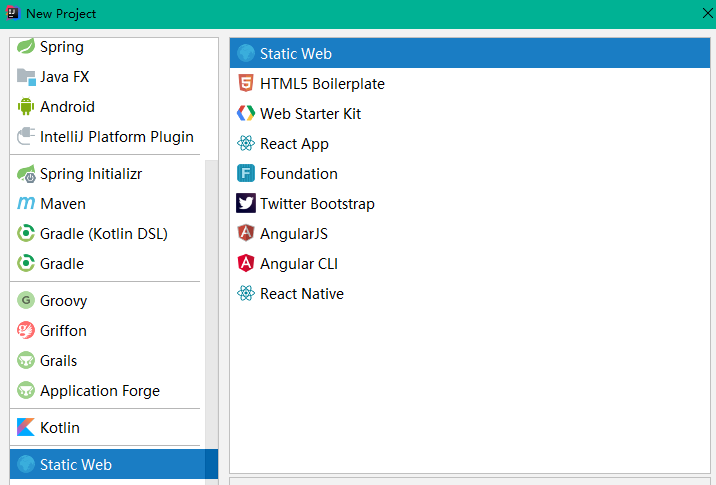
Task: Open IntelliJ Platform Plugin category
Action: pos(116,137)
